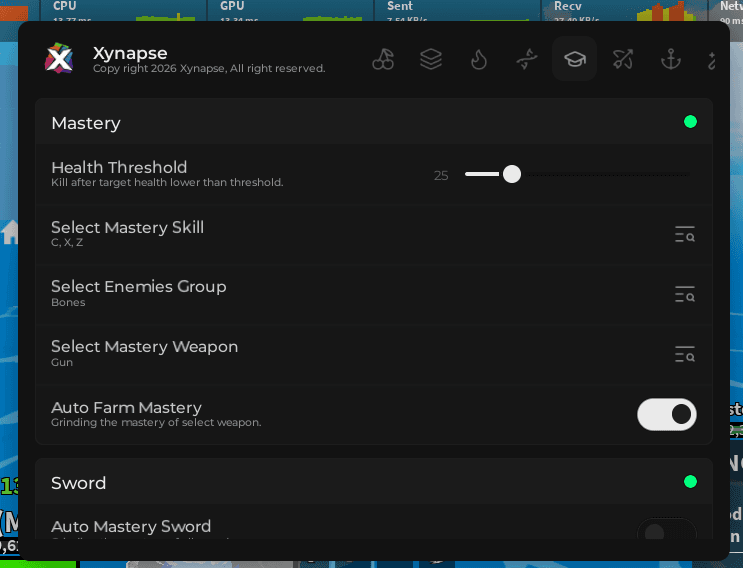Open Select Mastery Weapon list picker

point(685,354)
